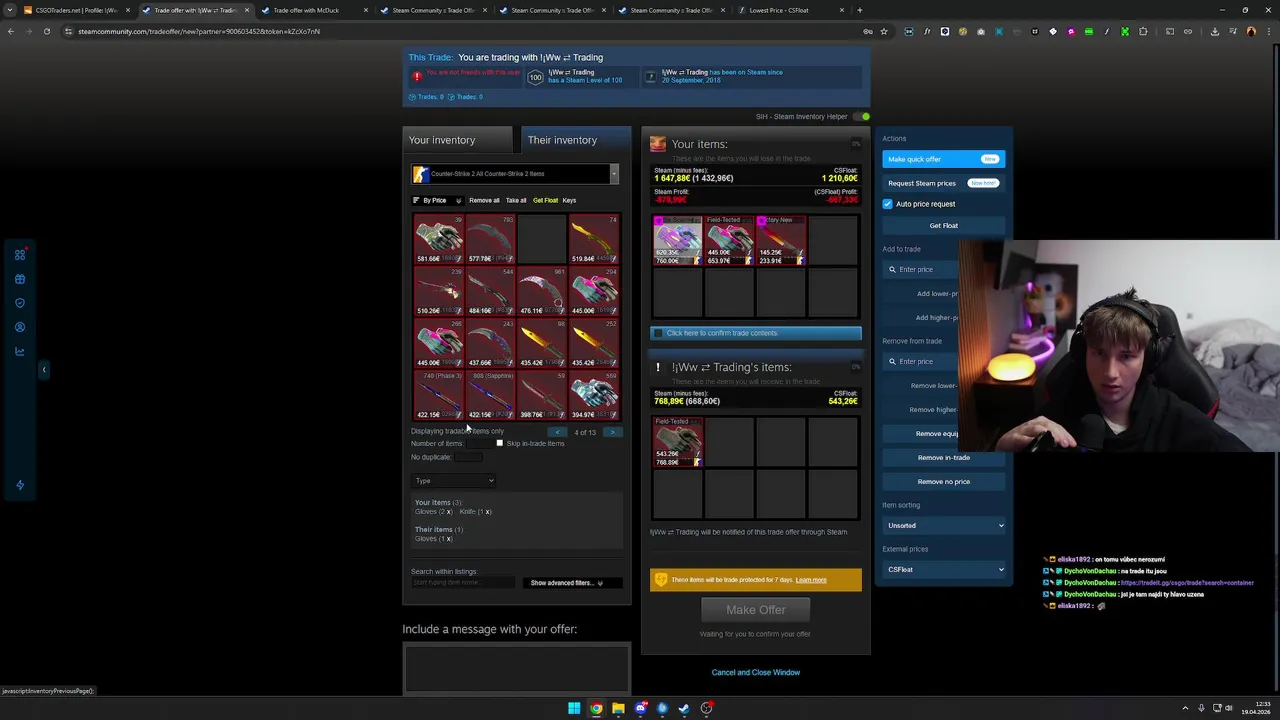Open the Unsorted item sorting dropdown
Screen dimensions: 1280x720
[944, 525]
